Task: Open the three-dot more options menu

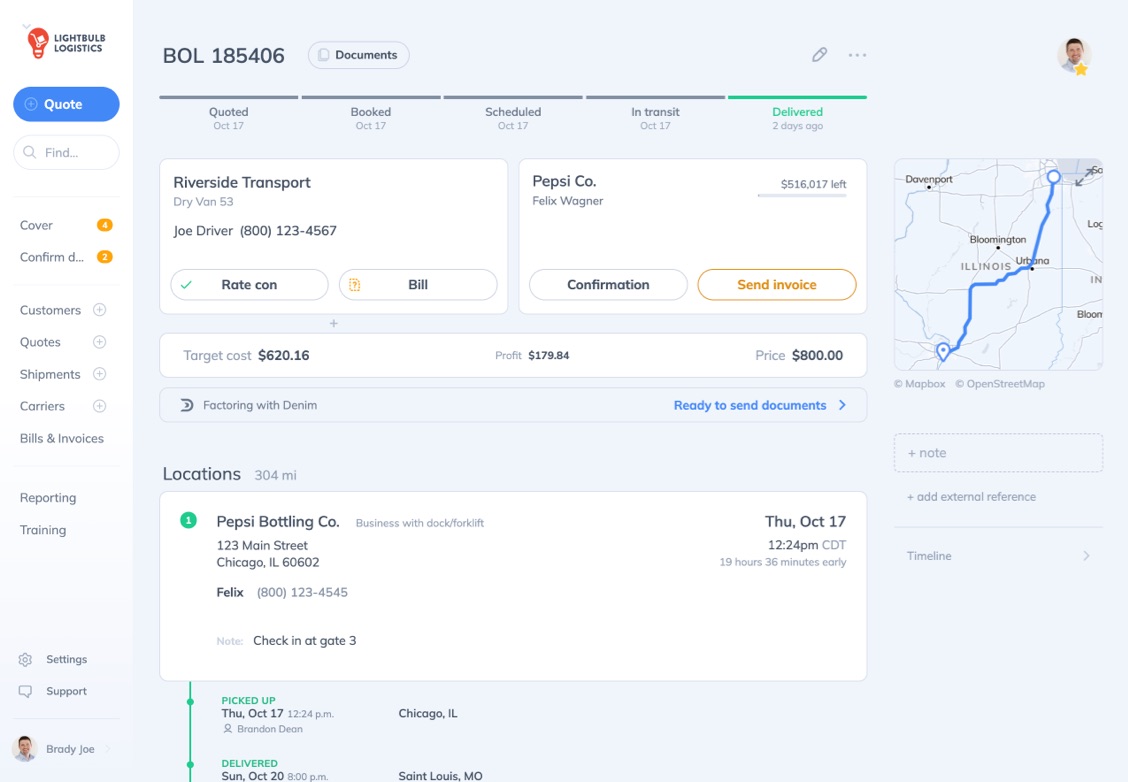Action: 857,55
